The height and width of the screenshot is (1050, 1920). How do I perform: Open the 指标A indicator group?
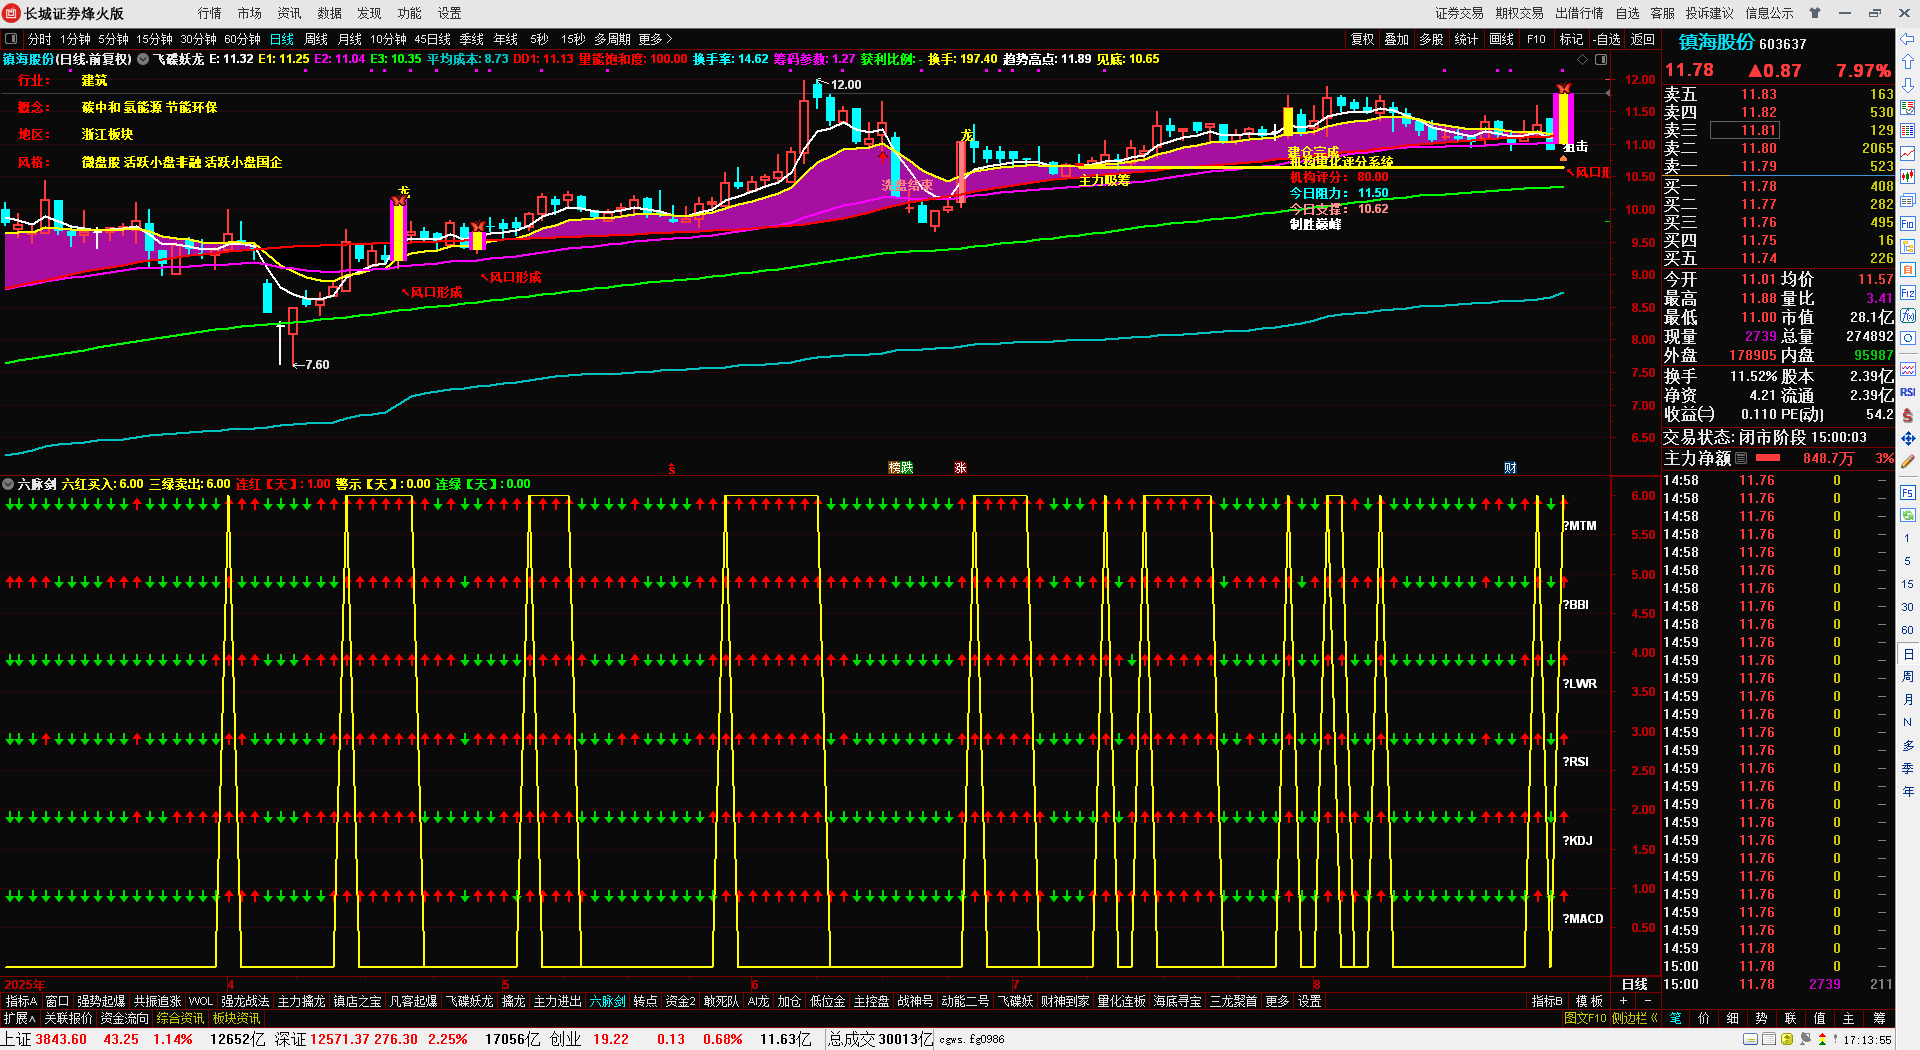[21, 1001]
